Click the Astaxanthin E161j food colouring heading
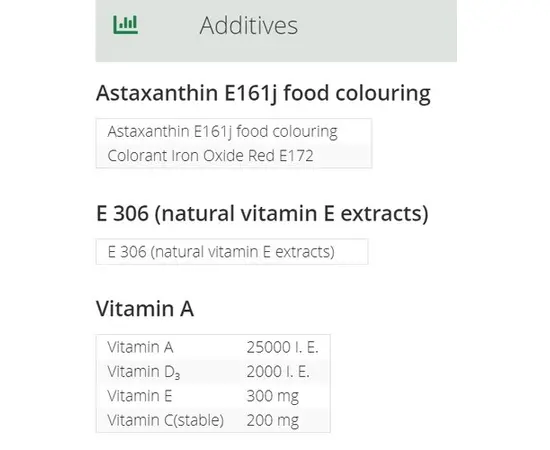The height and width of the screenshot is (450, 550). [x=263, y=93]
